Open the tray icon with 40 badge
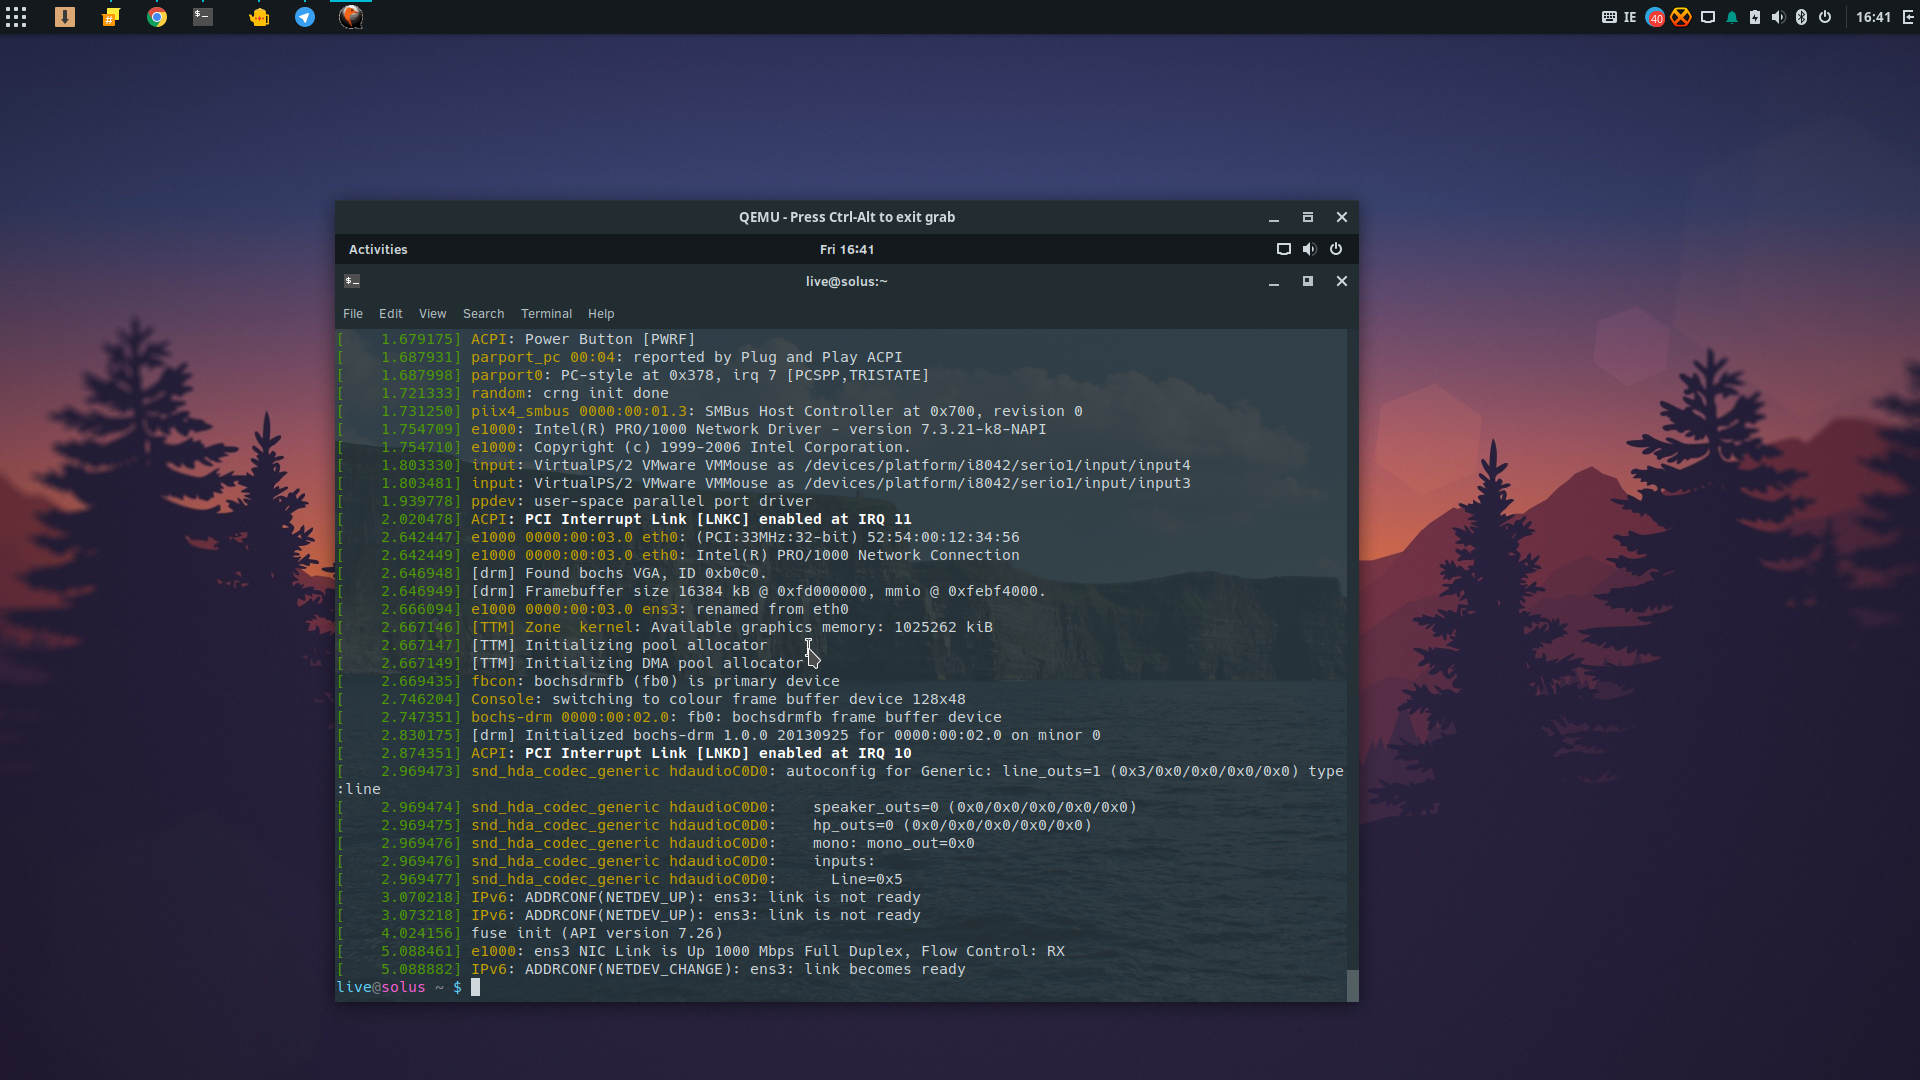 [x=1655, y=17]
